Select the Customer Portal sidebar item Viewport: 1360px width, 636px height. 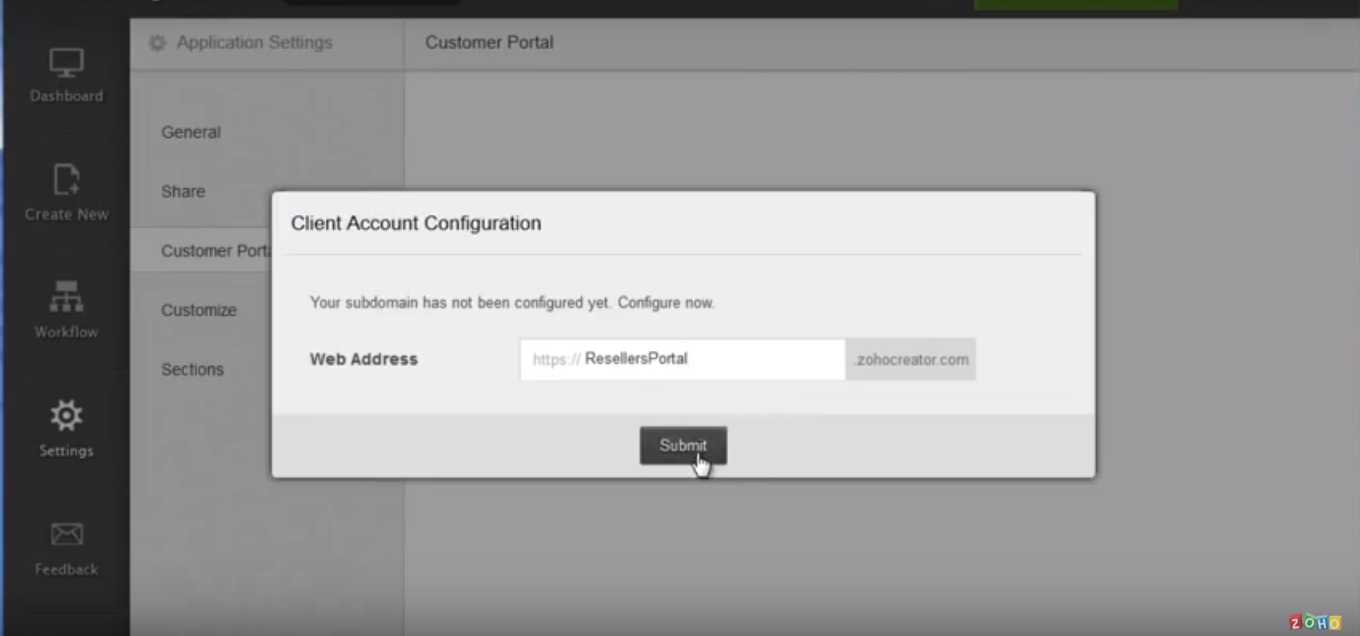[216, 251]
